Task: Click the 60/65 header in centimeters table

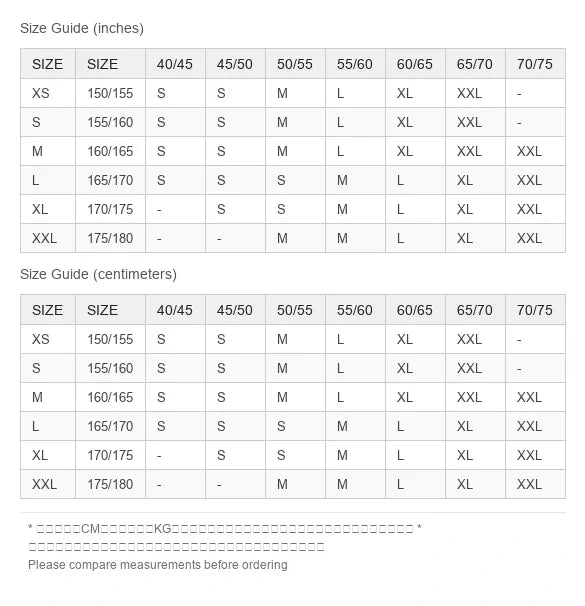Action: (x=415, y=310)
